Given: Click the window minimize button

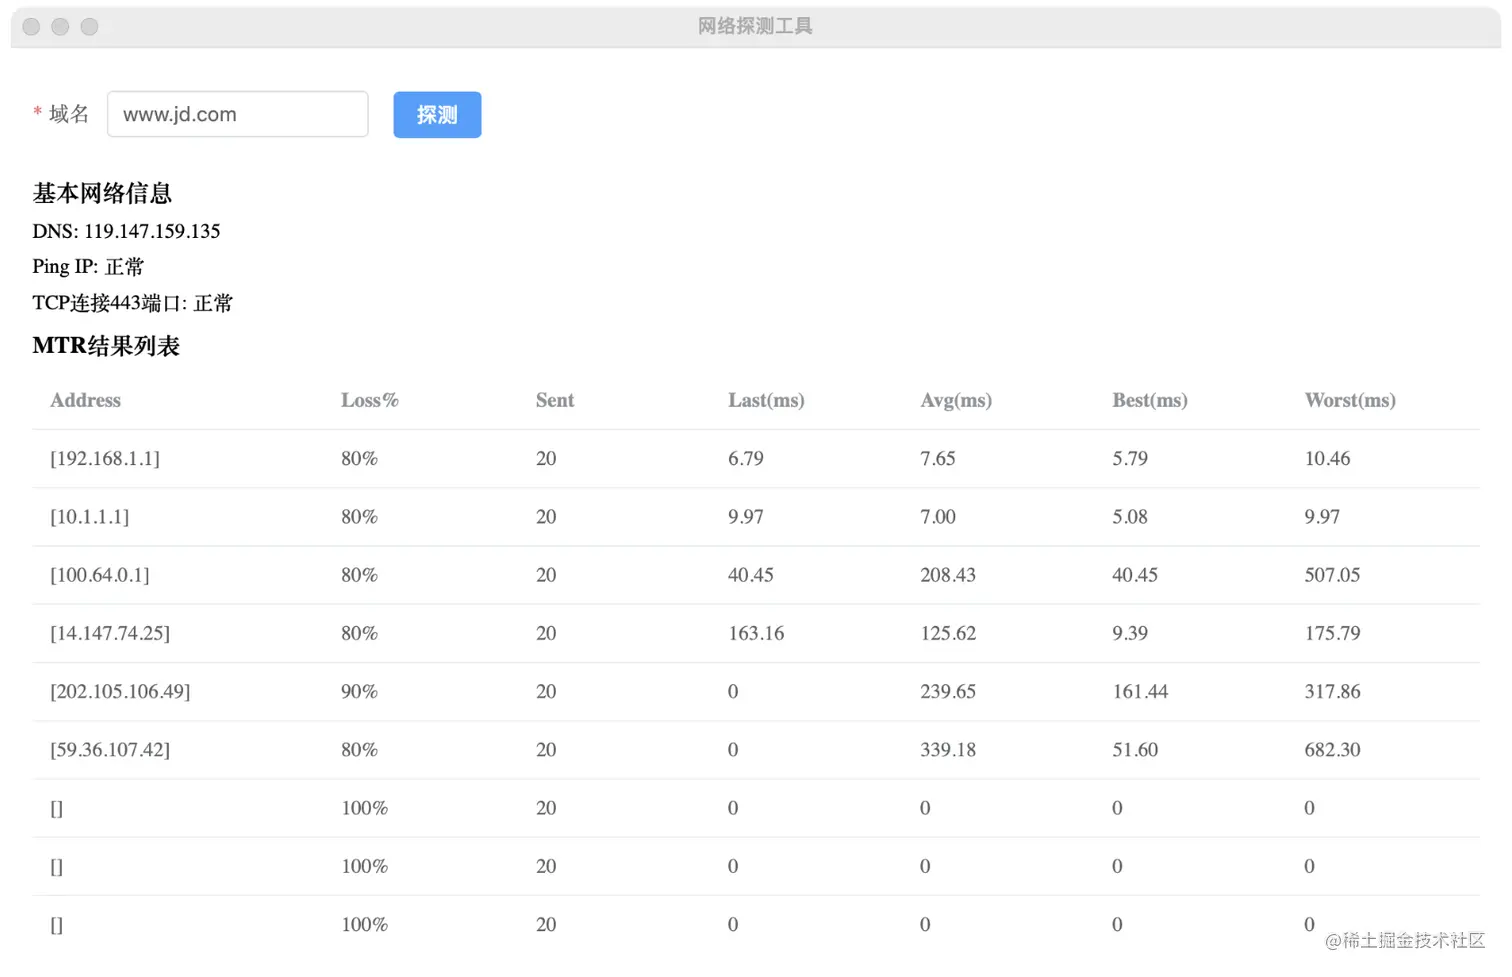Looking at the screenshot, I should click(x=60, y=27).
